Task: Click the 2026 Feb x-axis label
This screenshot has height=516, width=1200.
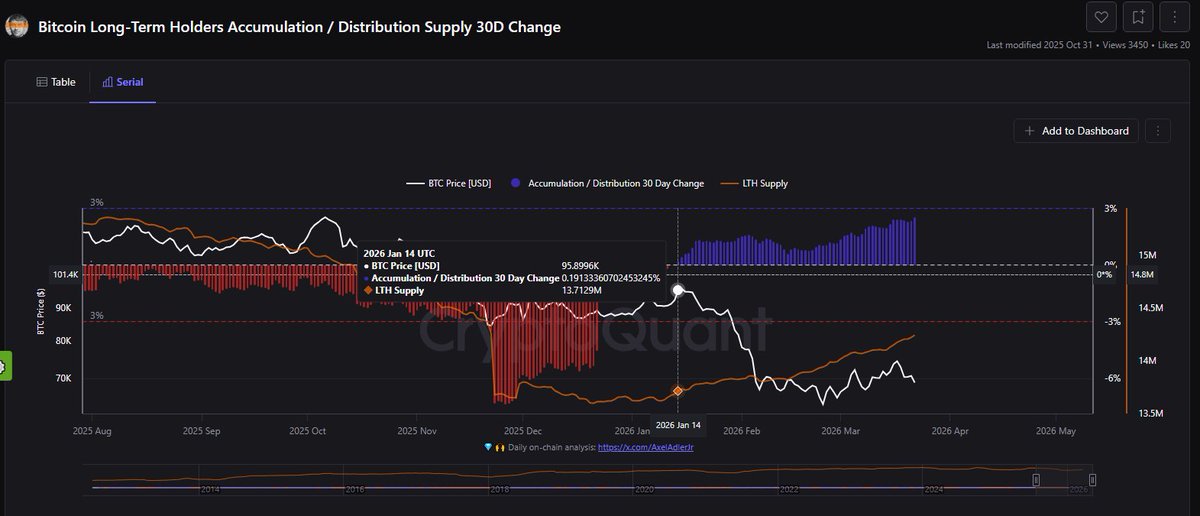Action: coord(741,432)
